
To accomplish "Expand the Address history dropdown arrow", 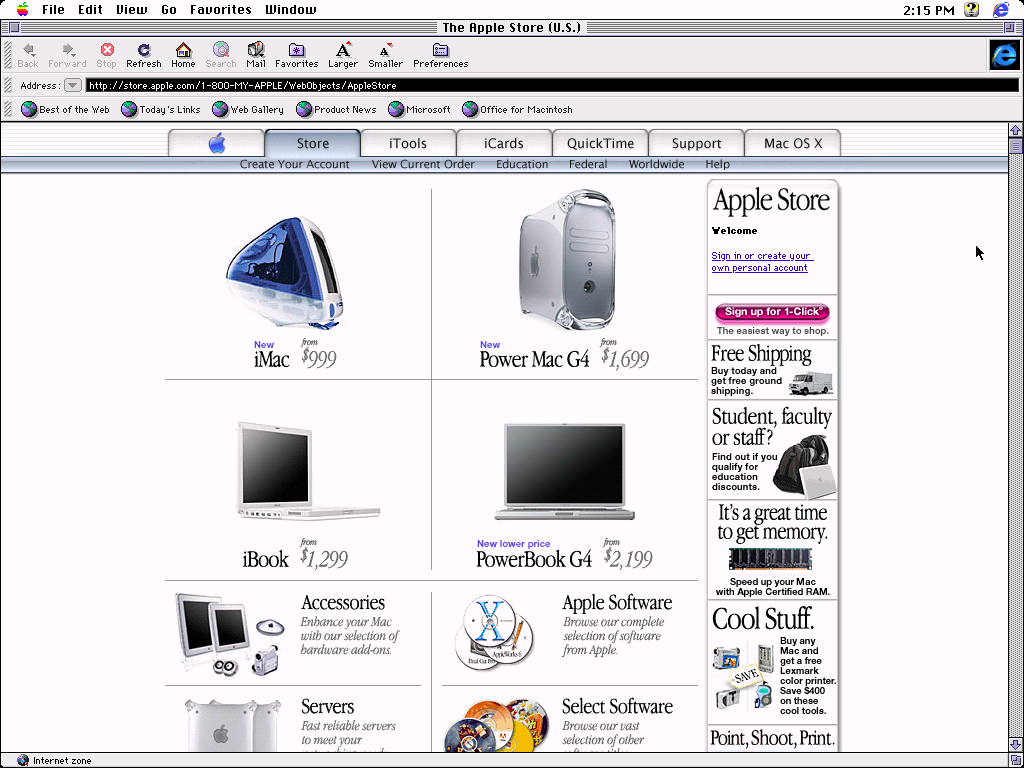I will (72, 85).
